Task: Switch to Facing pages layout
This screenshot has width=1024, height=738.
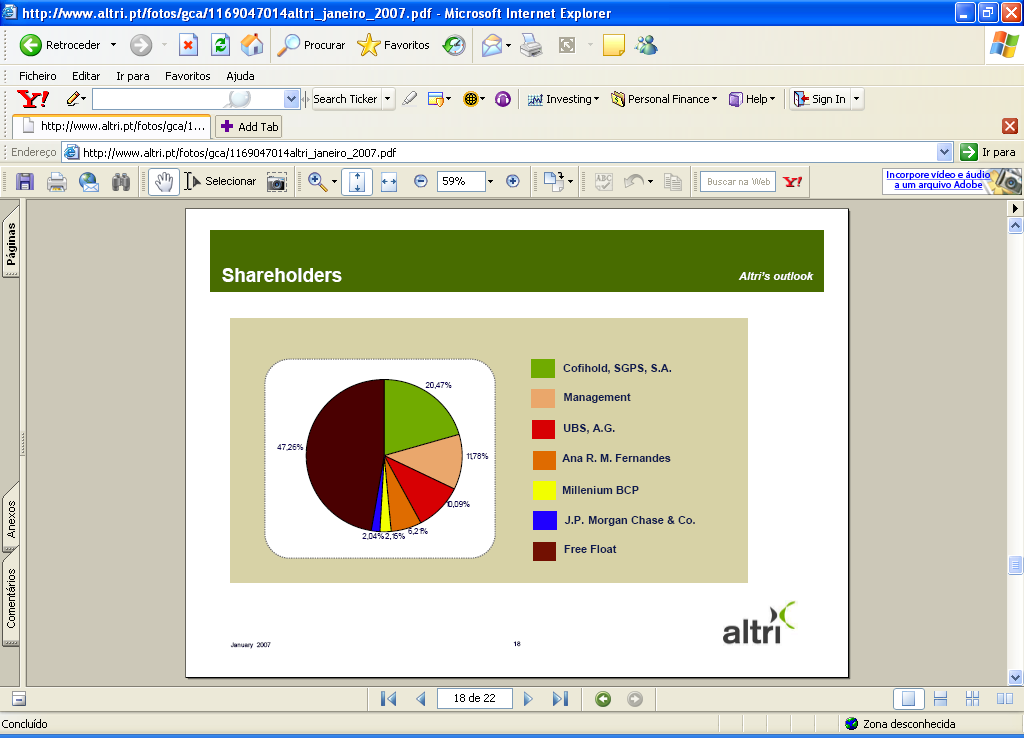Action: [1004, 699]
